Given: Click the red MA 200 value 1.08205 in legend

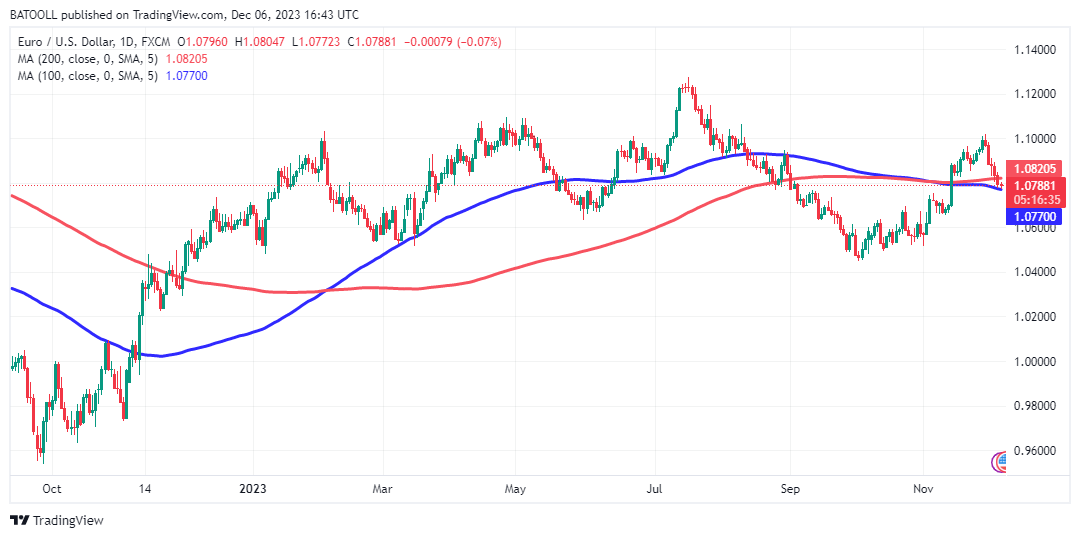Looking at the screenshot, I should click(x=186, y=59).
